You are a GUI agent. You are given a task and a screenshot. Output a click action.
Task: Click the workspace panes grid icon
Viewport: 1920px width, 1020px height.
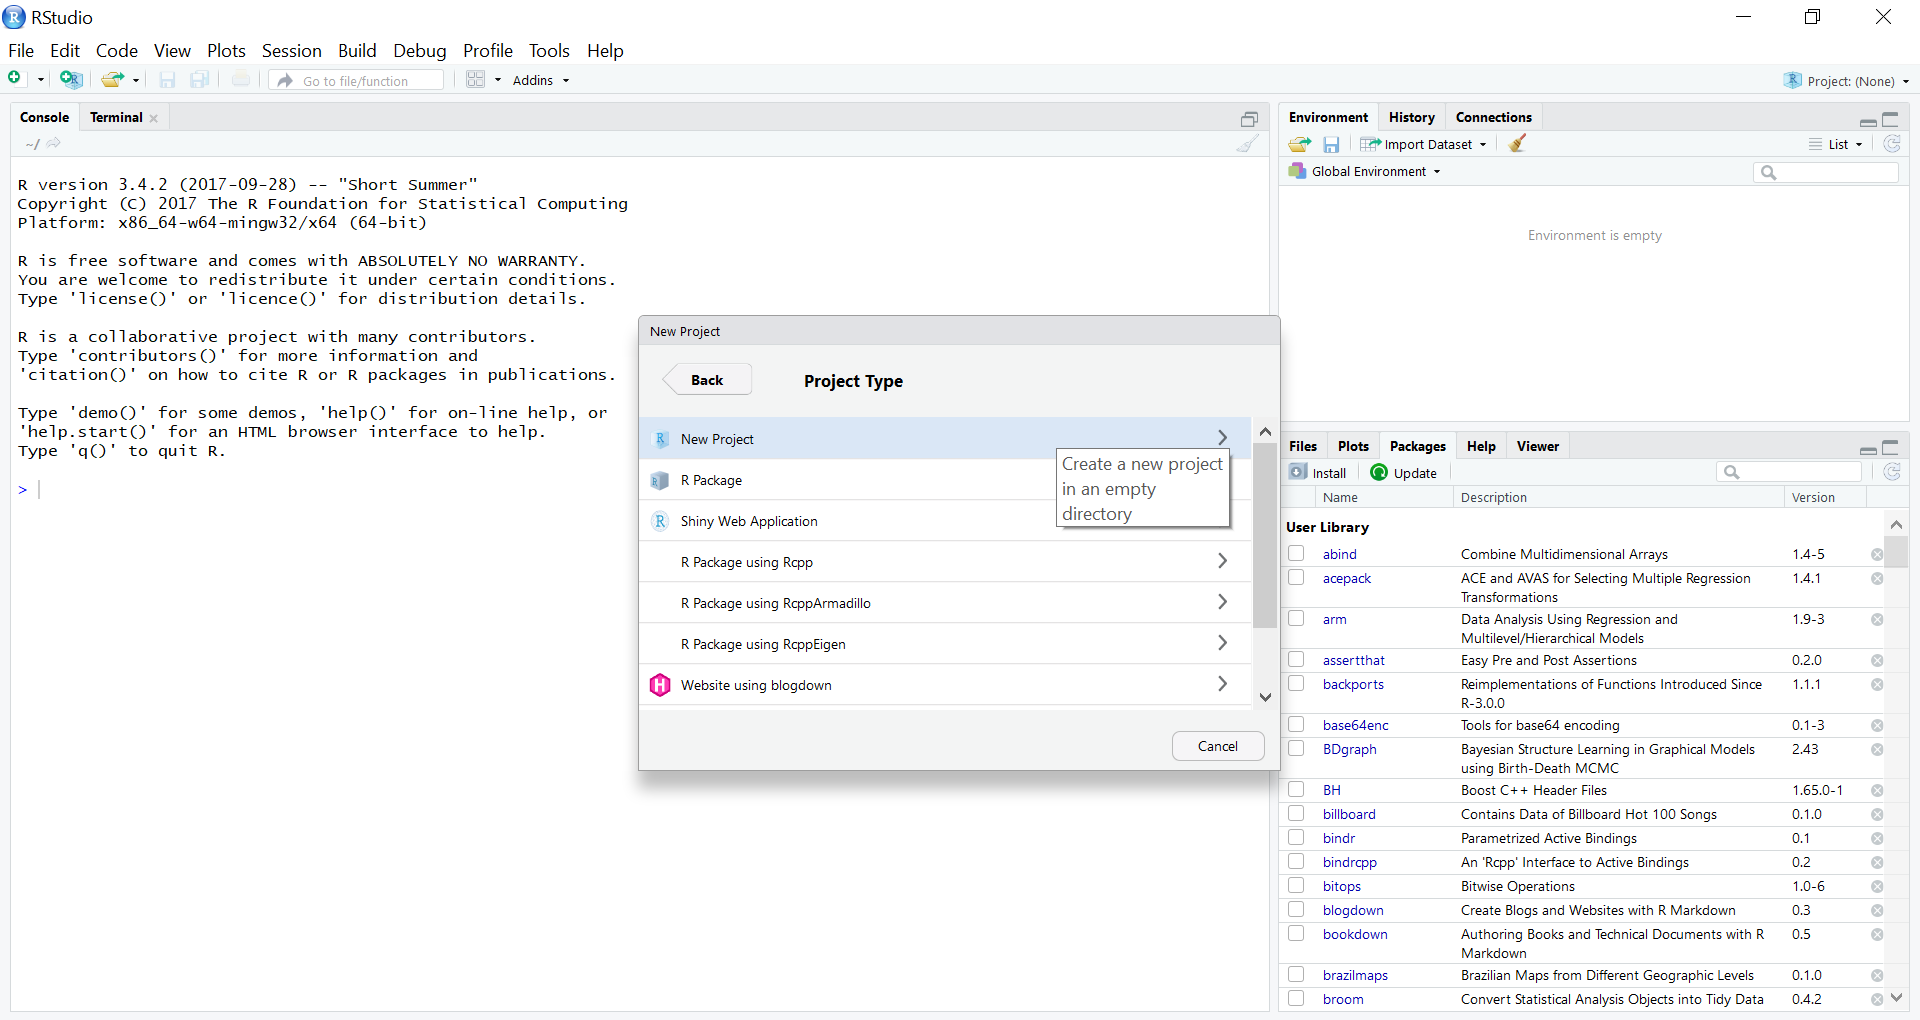tap(476, 80)
